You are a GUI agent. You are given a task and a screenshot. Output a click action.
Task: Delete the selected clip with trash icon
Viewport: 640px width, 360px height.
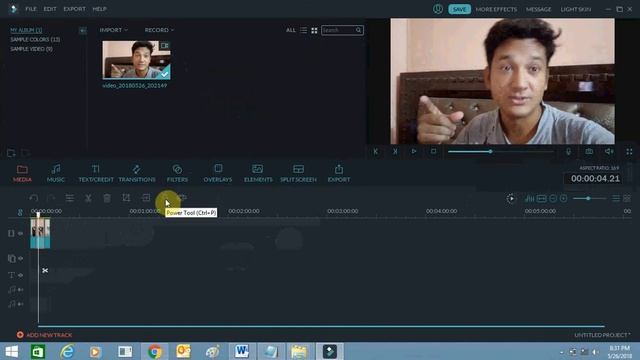pos(107,198)
